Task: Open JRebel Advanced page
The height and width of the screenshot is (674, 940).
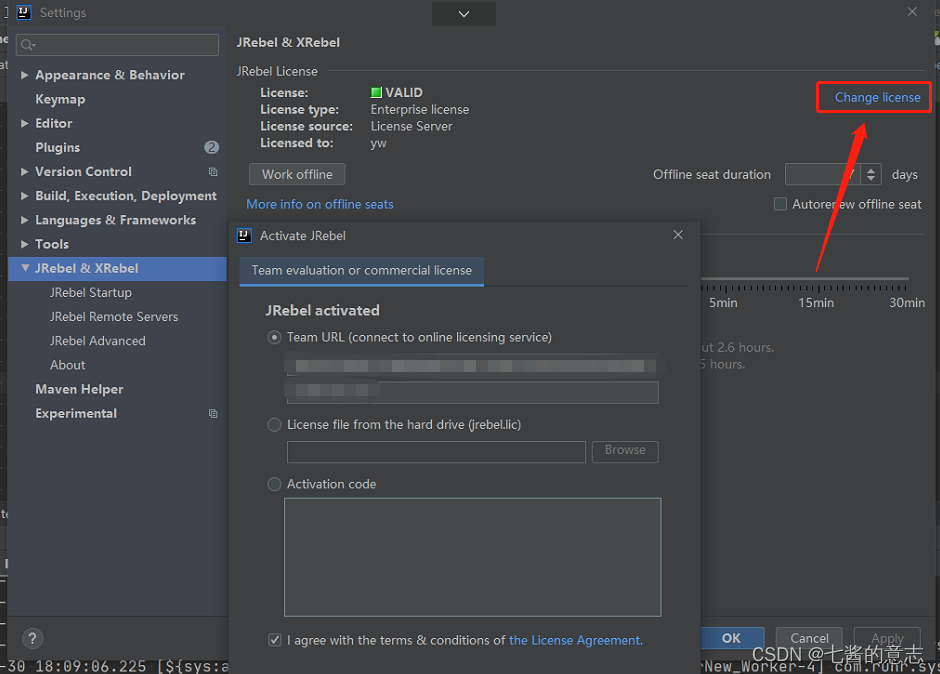Action: point(98,341)
